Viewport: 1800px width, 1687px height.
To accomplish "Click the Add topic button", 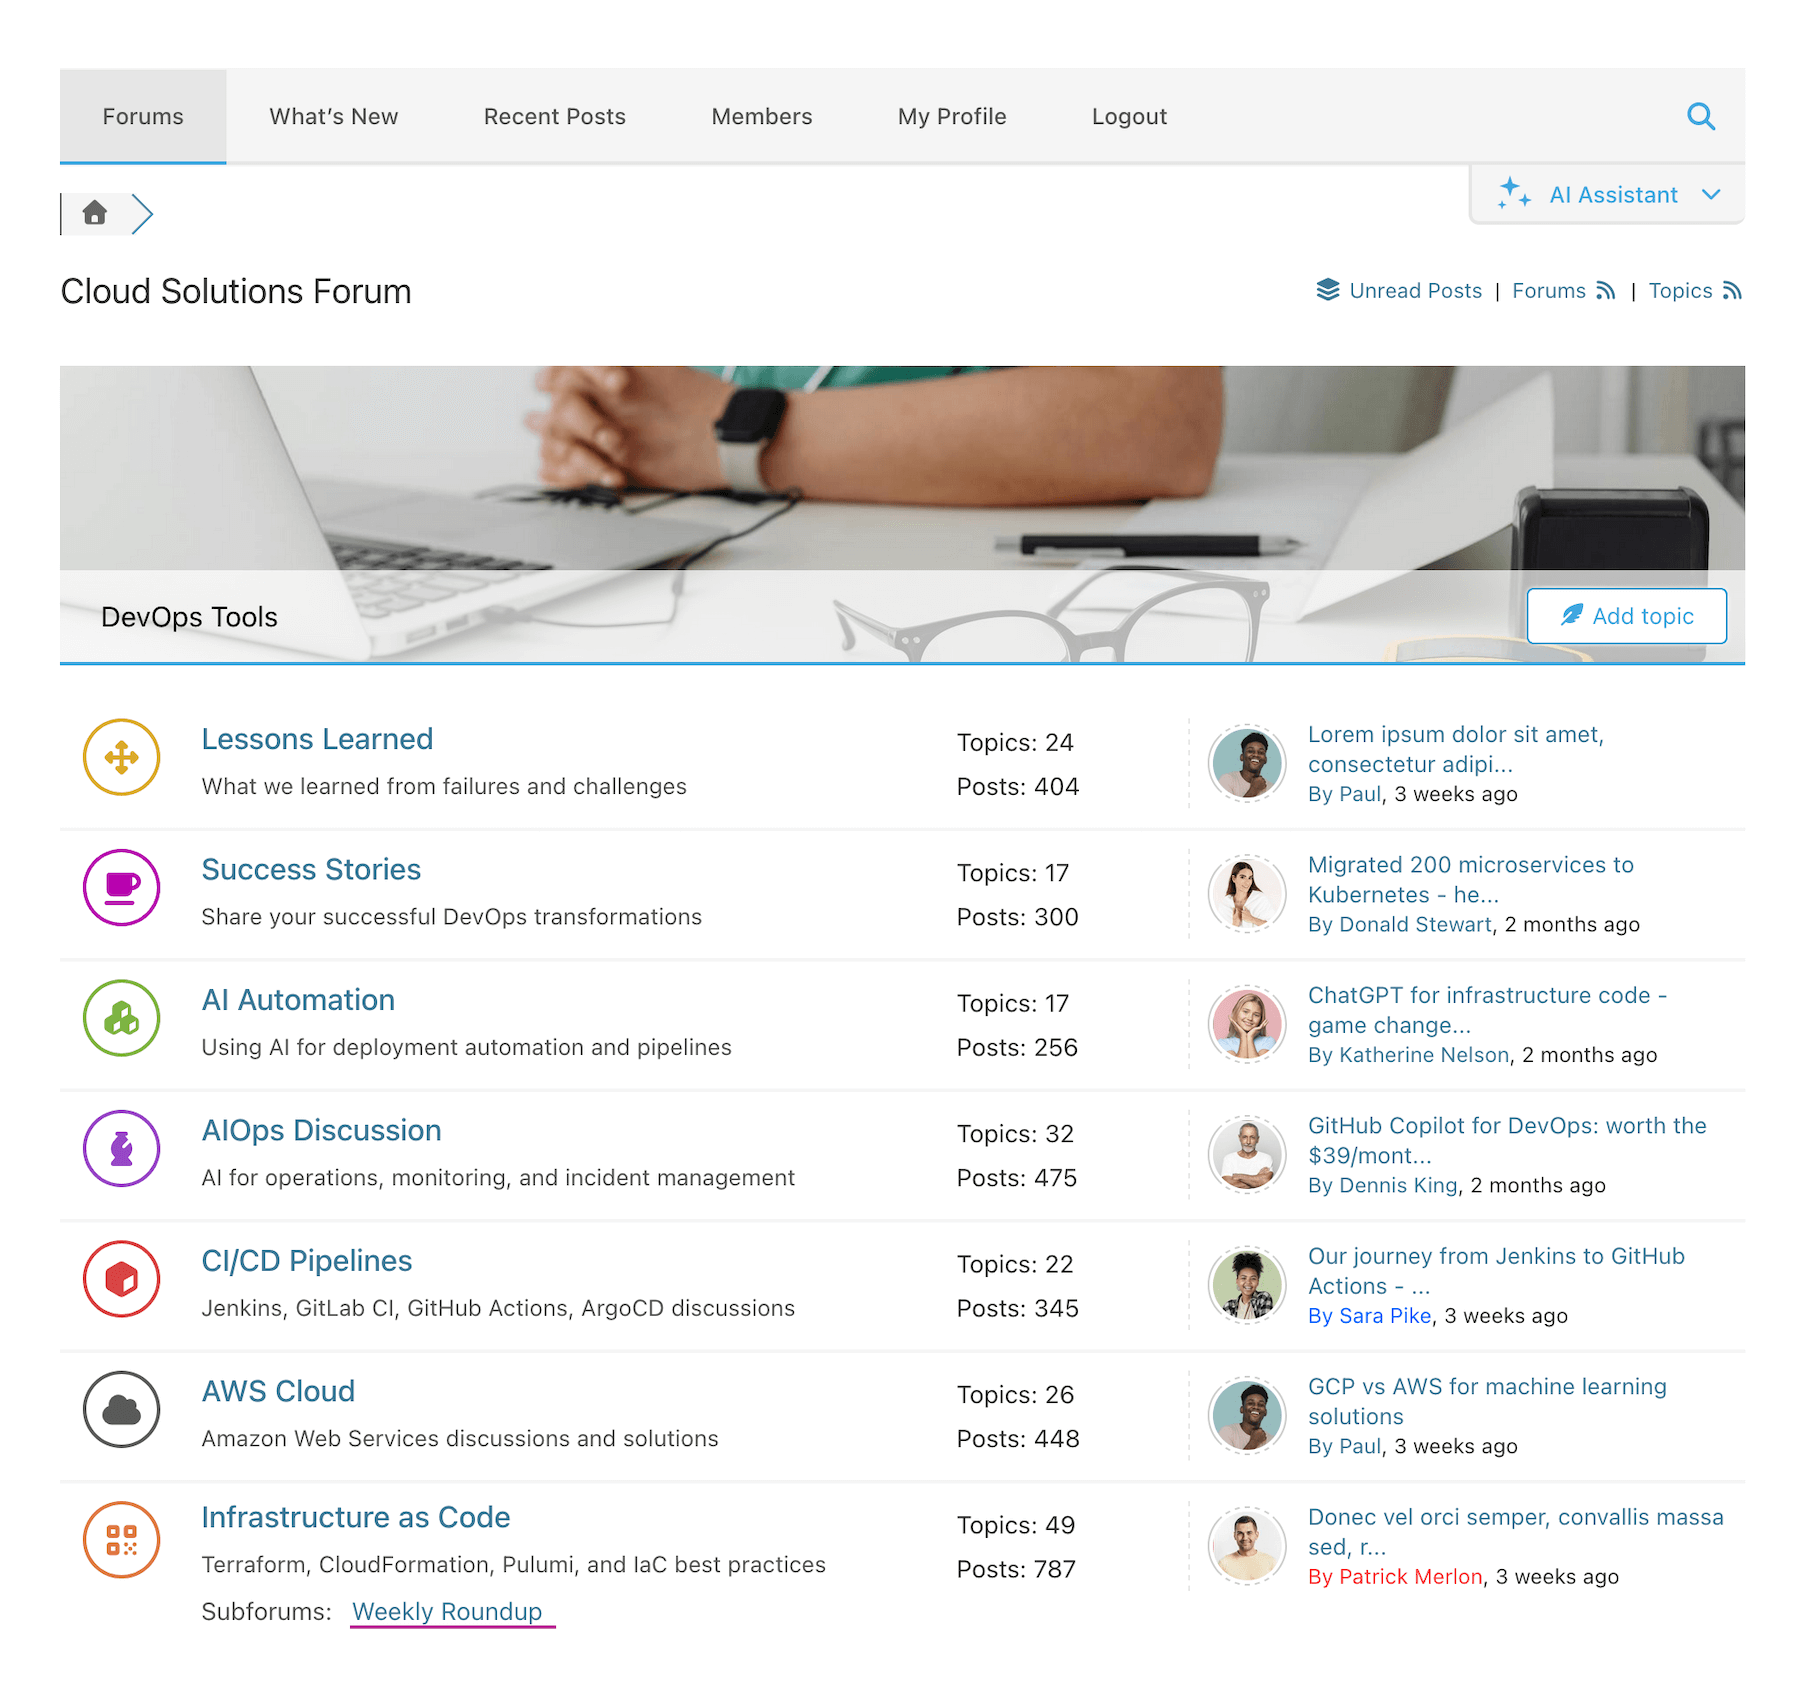I will (x=1626, y=616).
